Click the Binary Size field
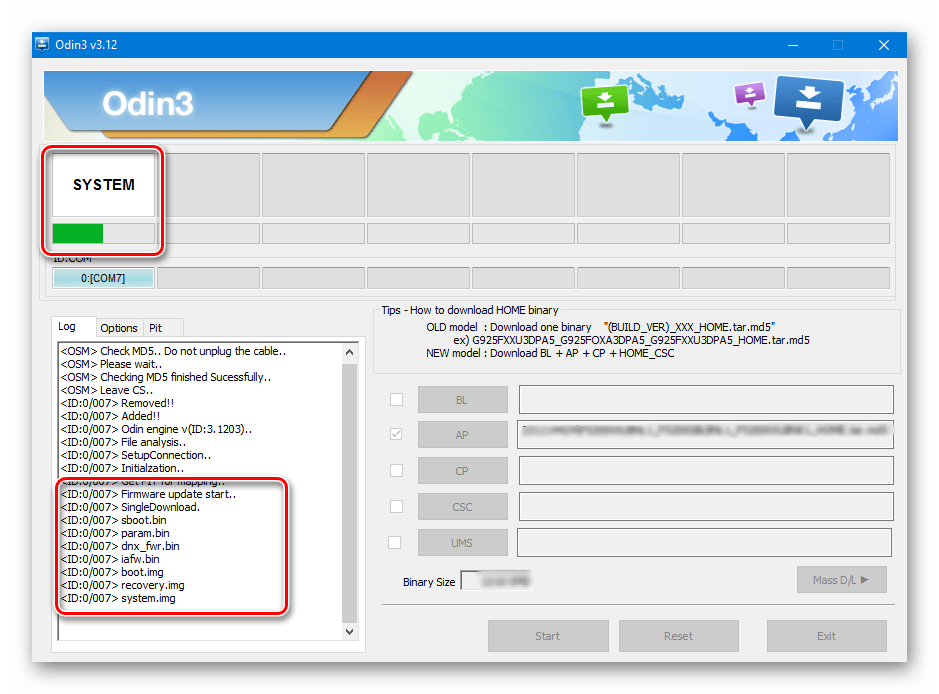 coord(495,581)
